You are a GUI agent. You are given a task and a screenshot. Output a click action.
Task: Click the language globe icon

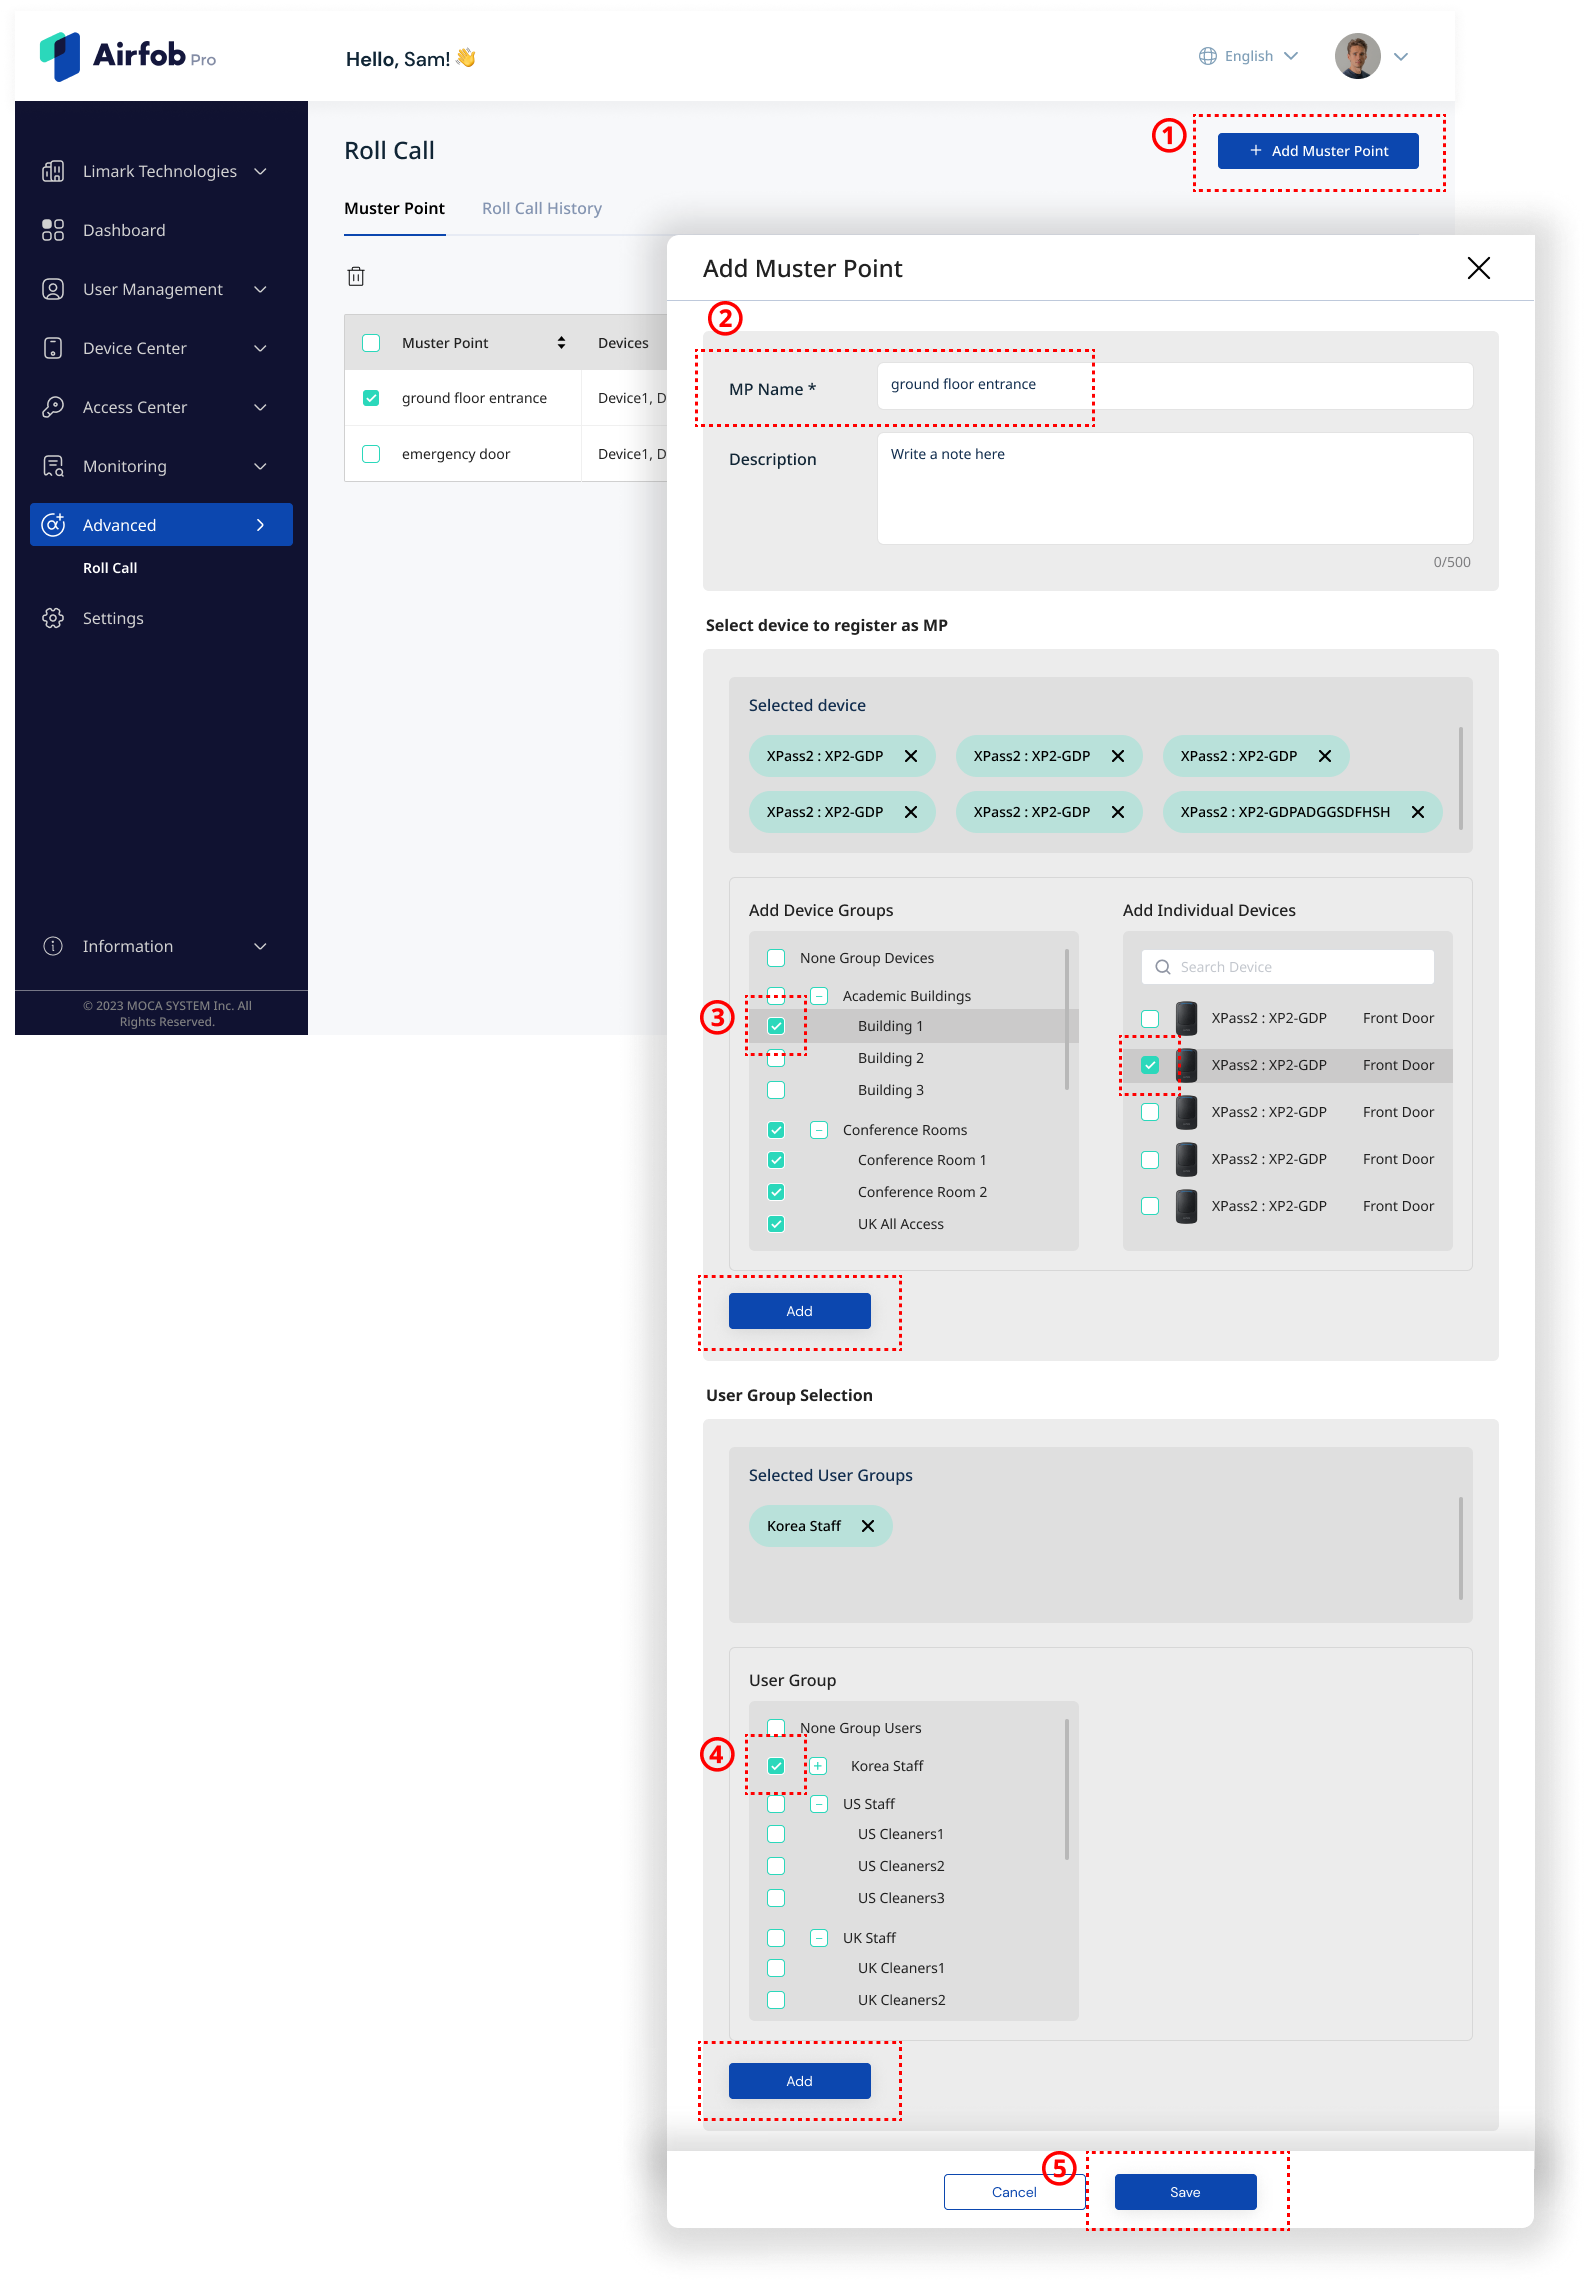[x=1208, y=56]
